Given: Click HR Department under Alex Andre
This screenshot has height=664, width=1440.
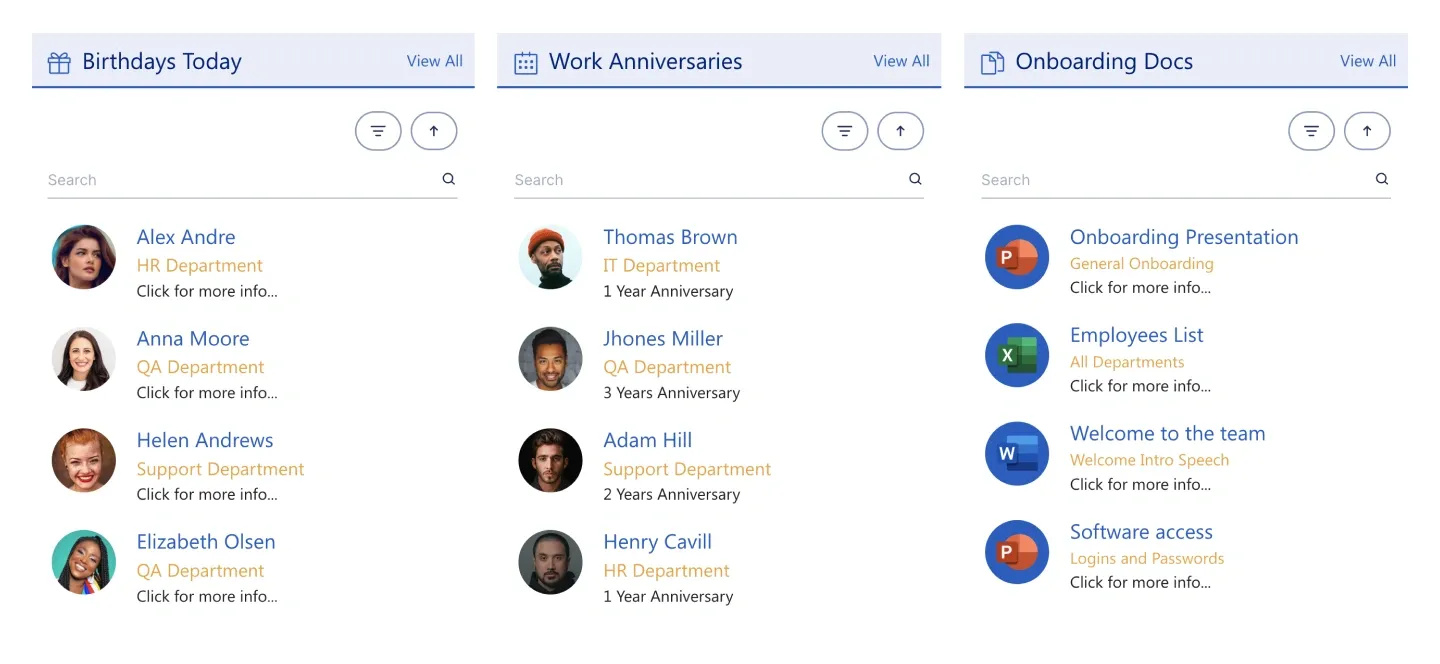Looking at the screenshot, I should click(200, 266).
